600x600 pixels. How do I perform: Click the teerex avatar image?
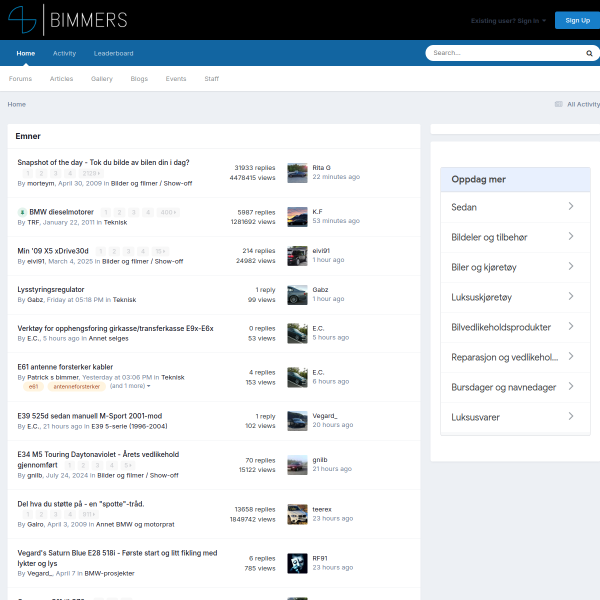(x=297, y=514)
